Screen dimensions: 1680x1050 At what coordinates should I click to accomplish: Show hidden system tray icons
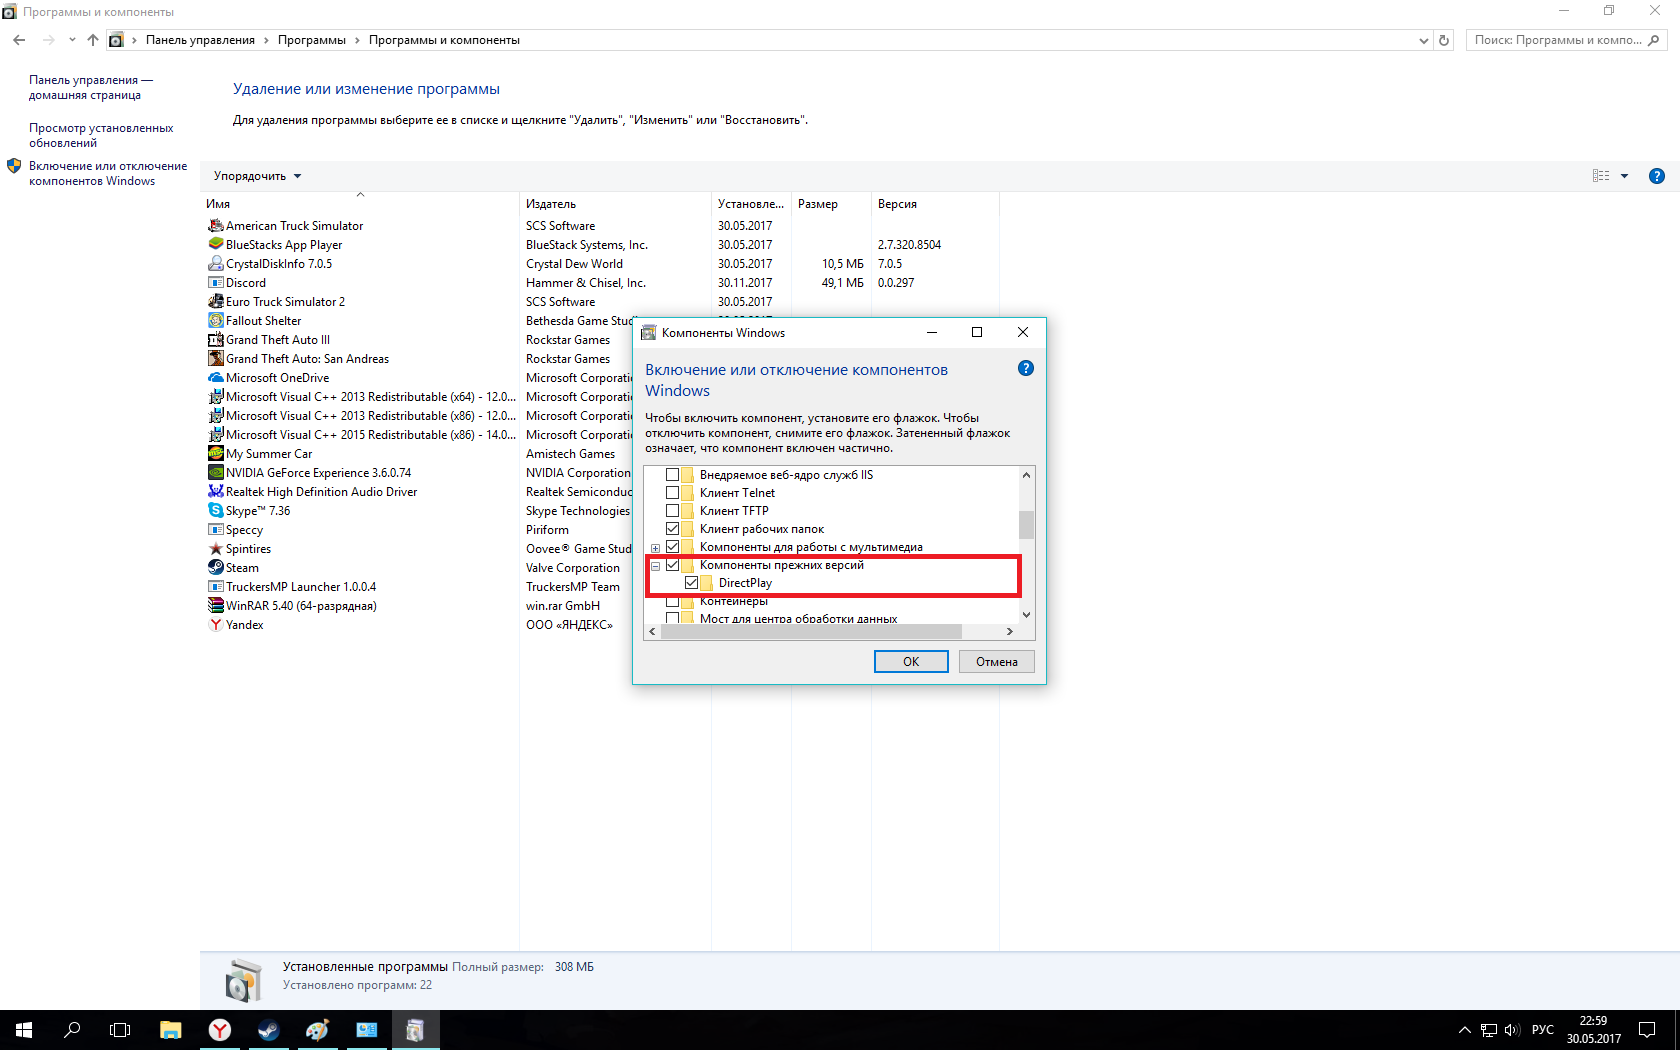click(1465, 1030)
